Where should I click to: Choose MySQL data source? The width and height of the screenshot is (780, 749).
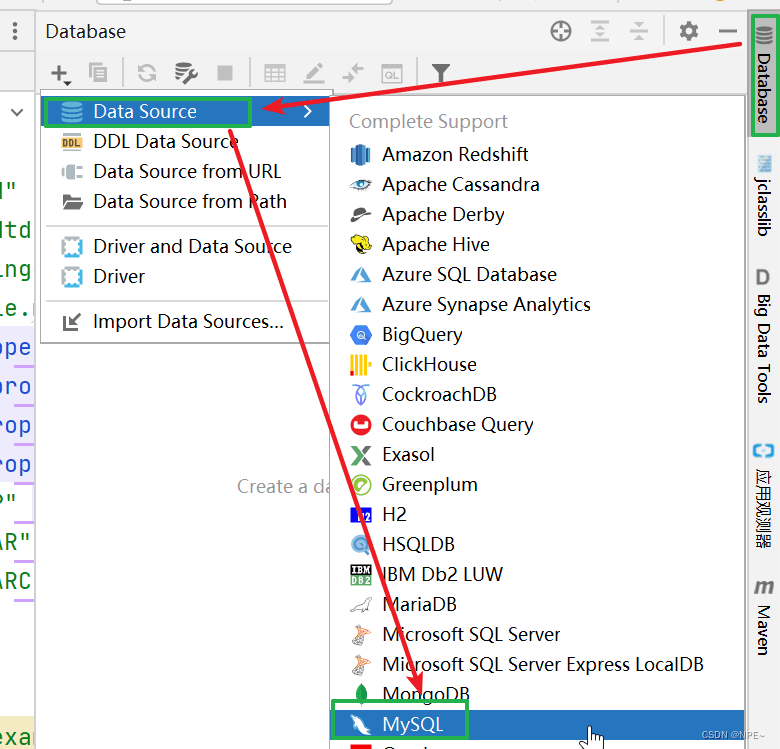click(537, 725)
